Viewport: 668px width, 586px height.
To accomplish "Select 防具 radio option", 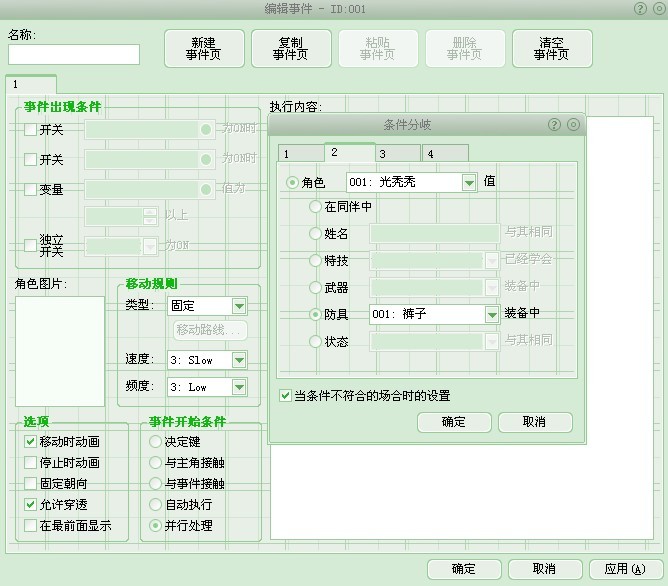I will [315, 314].
